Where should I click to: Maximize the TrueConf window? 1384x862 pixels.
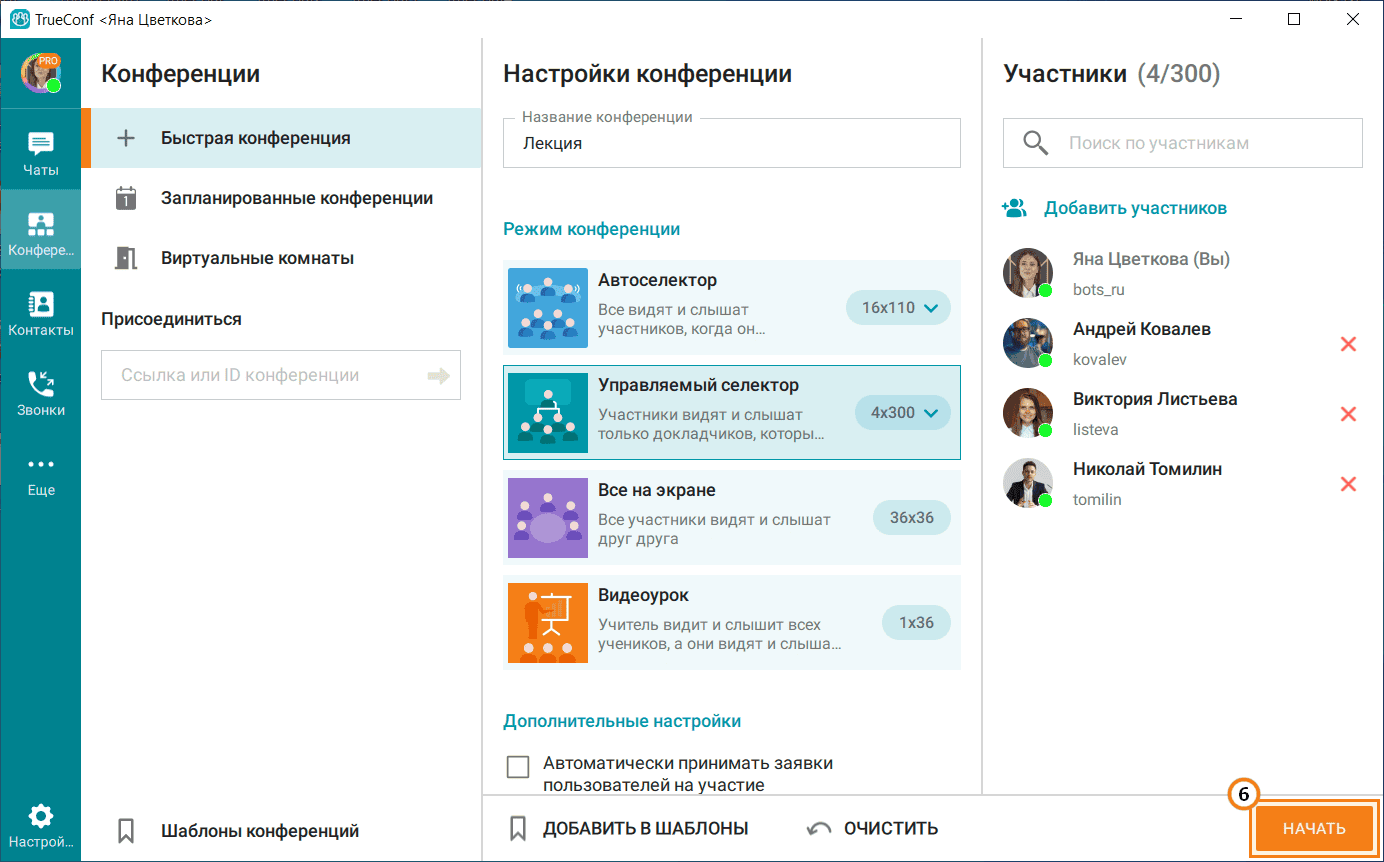[1294, 19]
